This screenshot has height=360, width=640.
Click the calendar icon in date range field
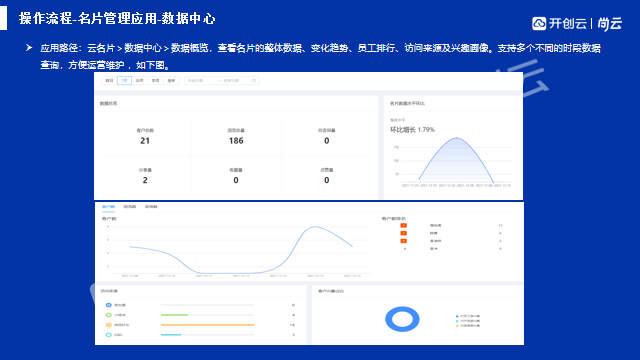pyautogui.click(x=254, y=81)
